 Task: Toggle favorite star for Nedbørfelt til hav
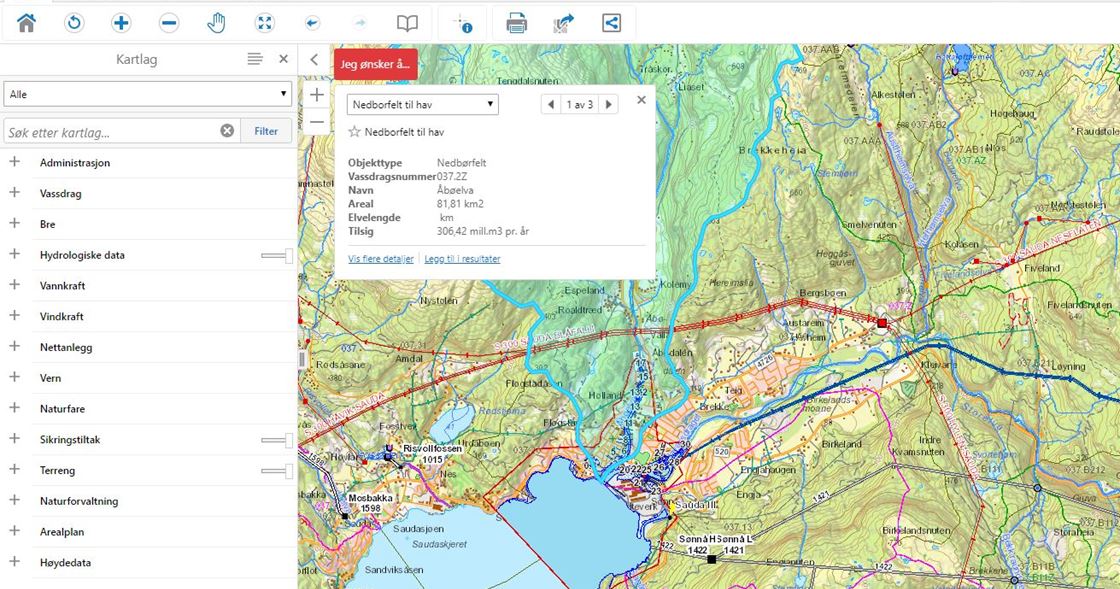click(x=354, y=131)
